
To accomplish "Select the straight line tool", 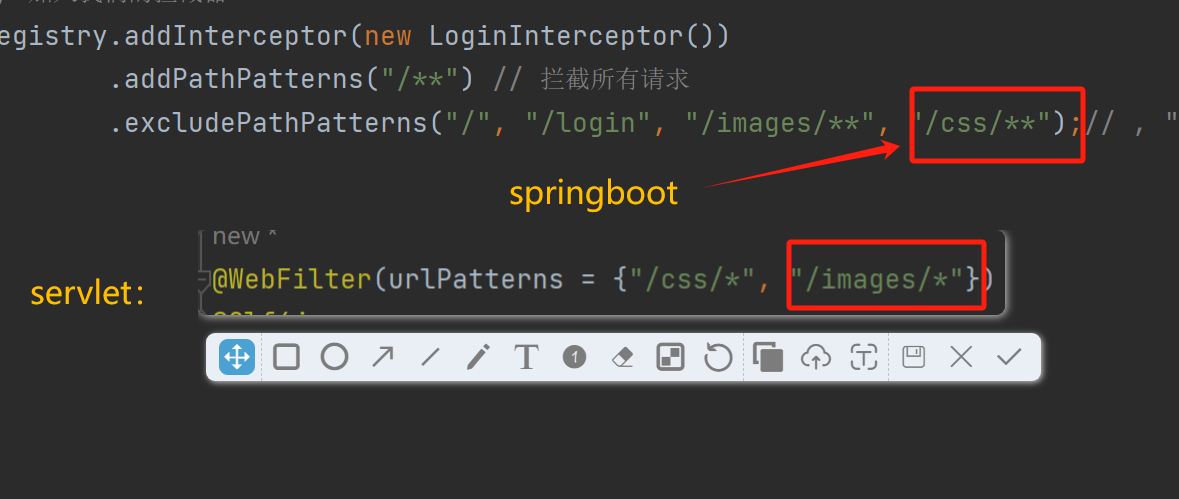I will tap(430, 357).
